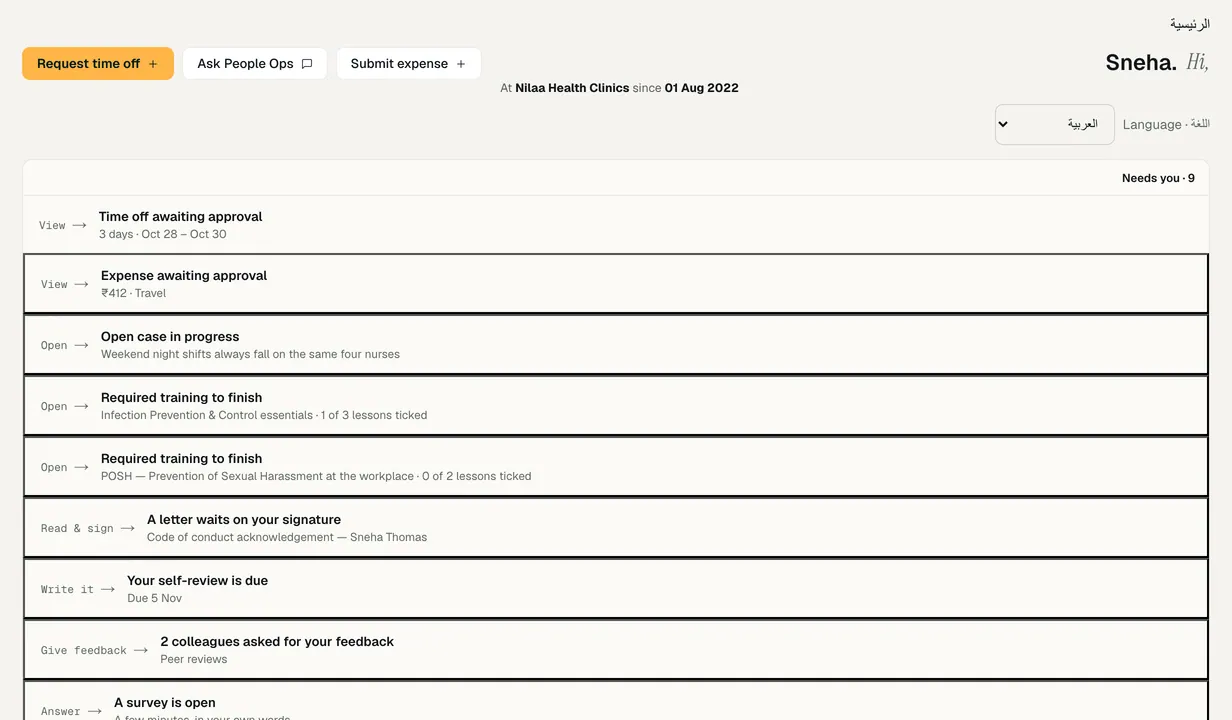Viewport: 1232px width, 720px height.
Task: Open Ask People Ops
Action: coord(255,63)
